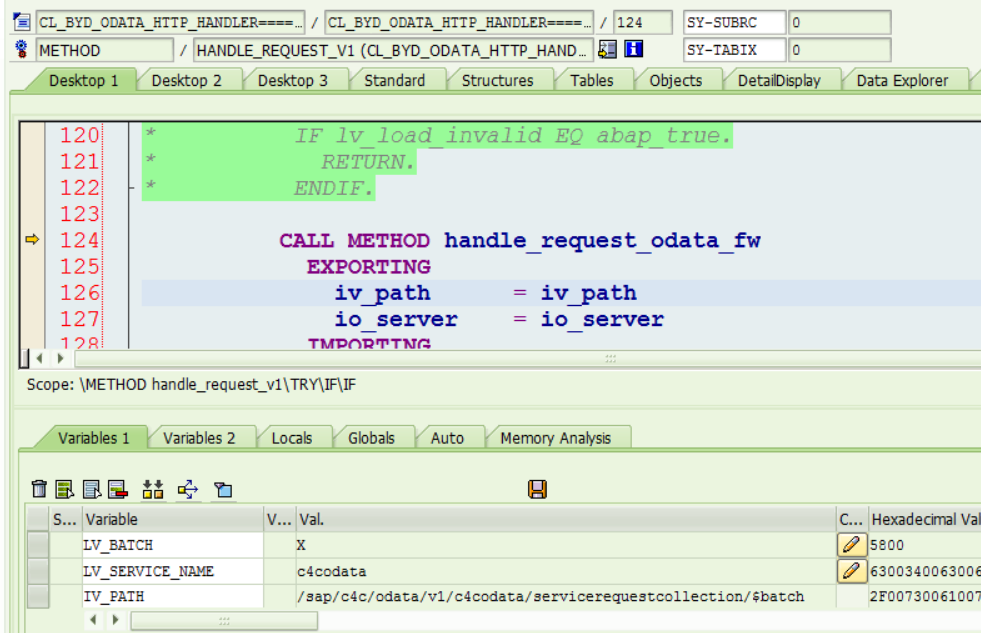Screen dimensions: 981x633
Task: Switch to Desktop 2 tab
Action: coord(186,81)
